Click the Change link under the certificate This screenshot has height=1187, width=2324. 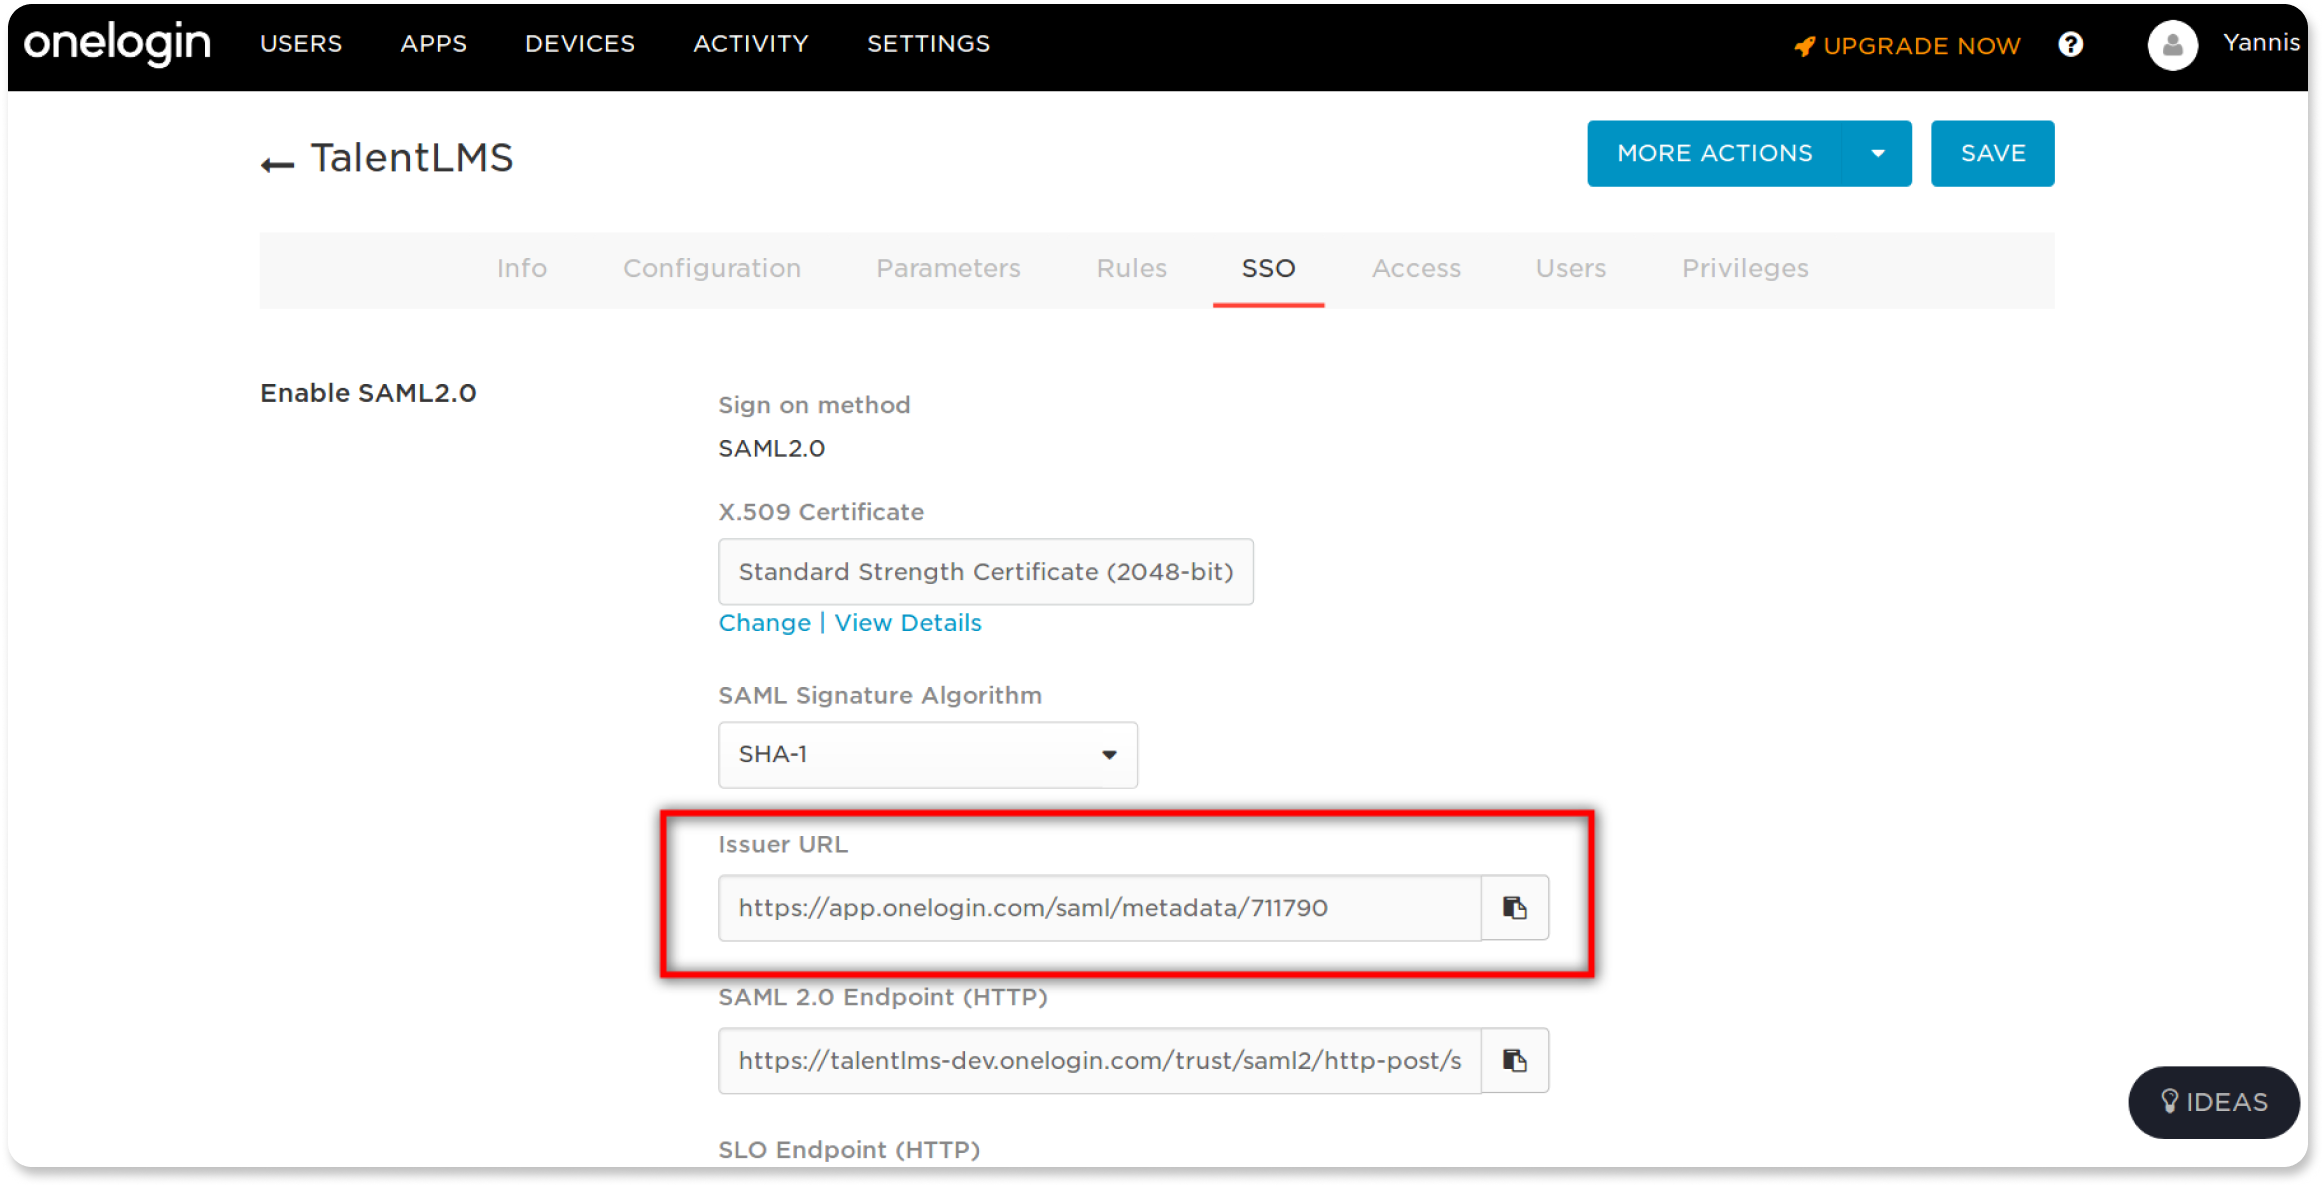(763, 622)
